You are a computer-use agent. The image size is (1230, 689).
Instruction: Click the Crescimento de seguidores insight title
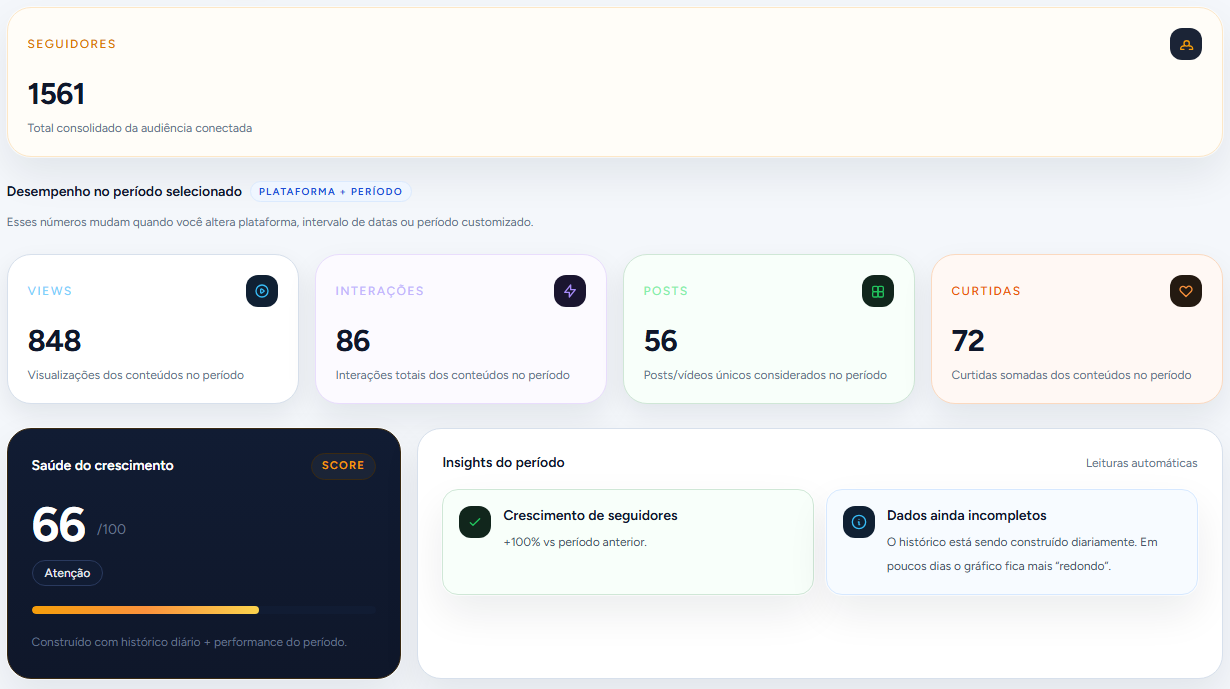point(590,515)
